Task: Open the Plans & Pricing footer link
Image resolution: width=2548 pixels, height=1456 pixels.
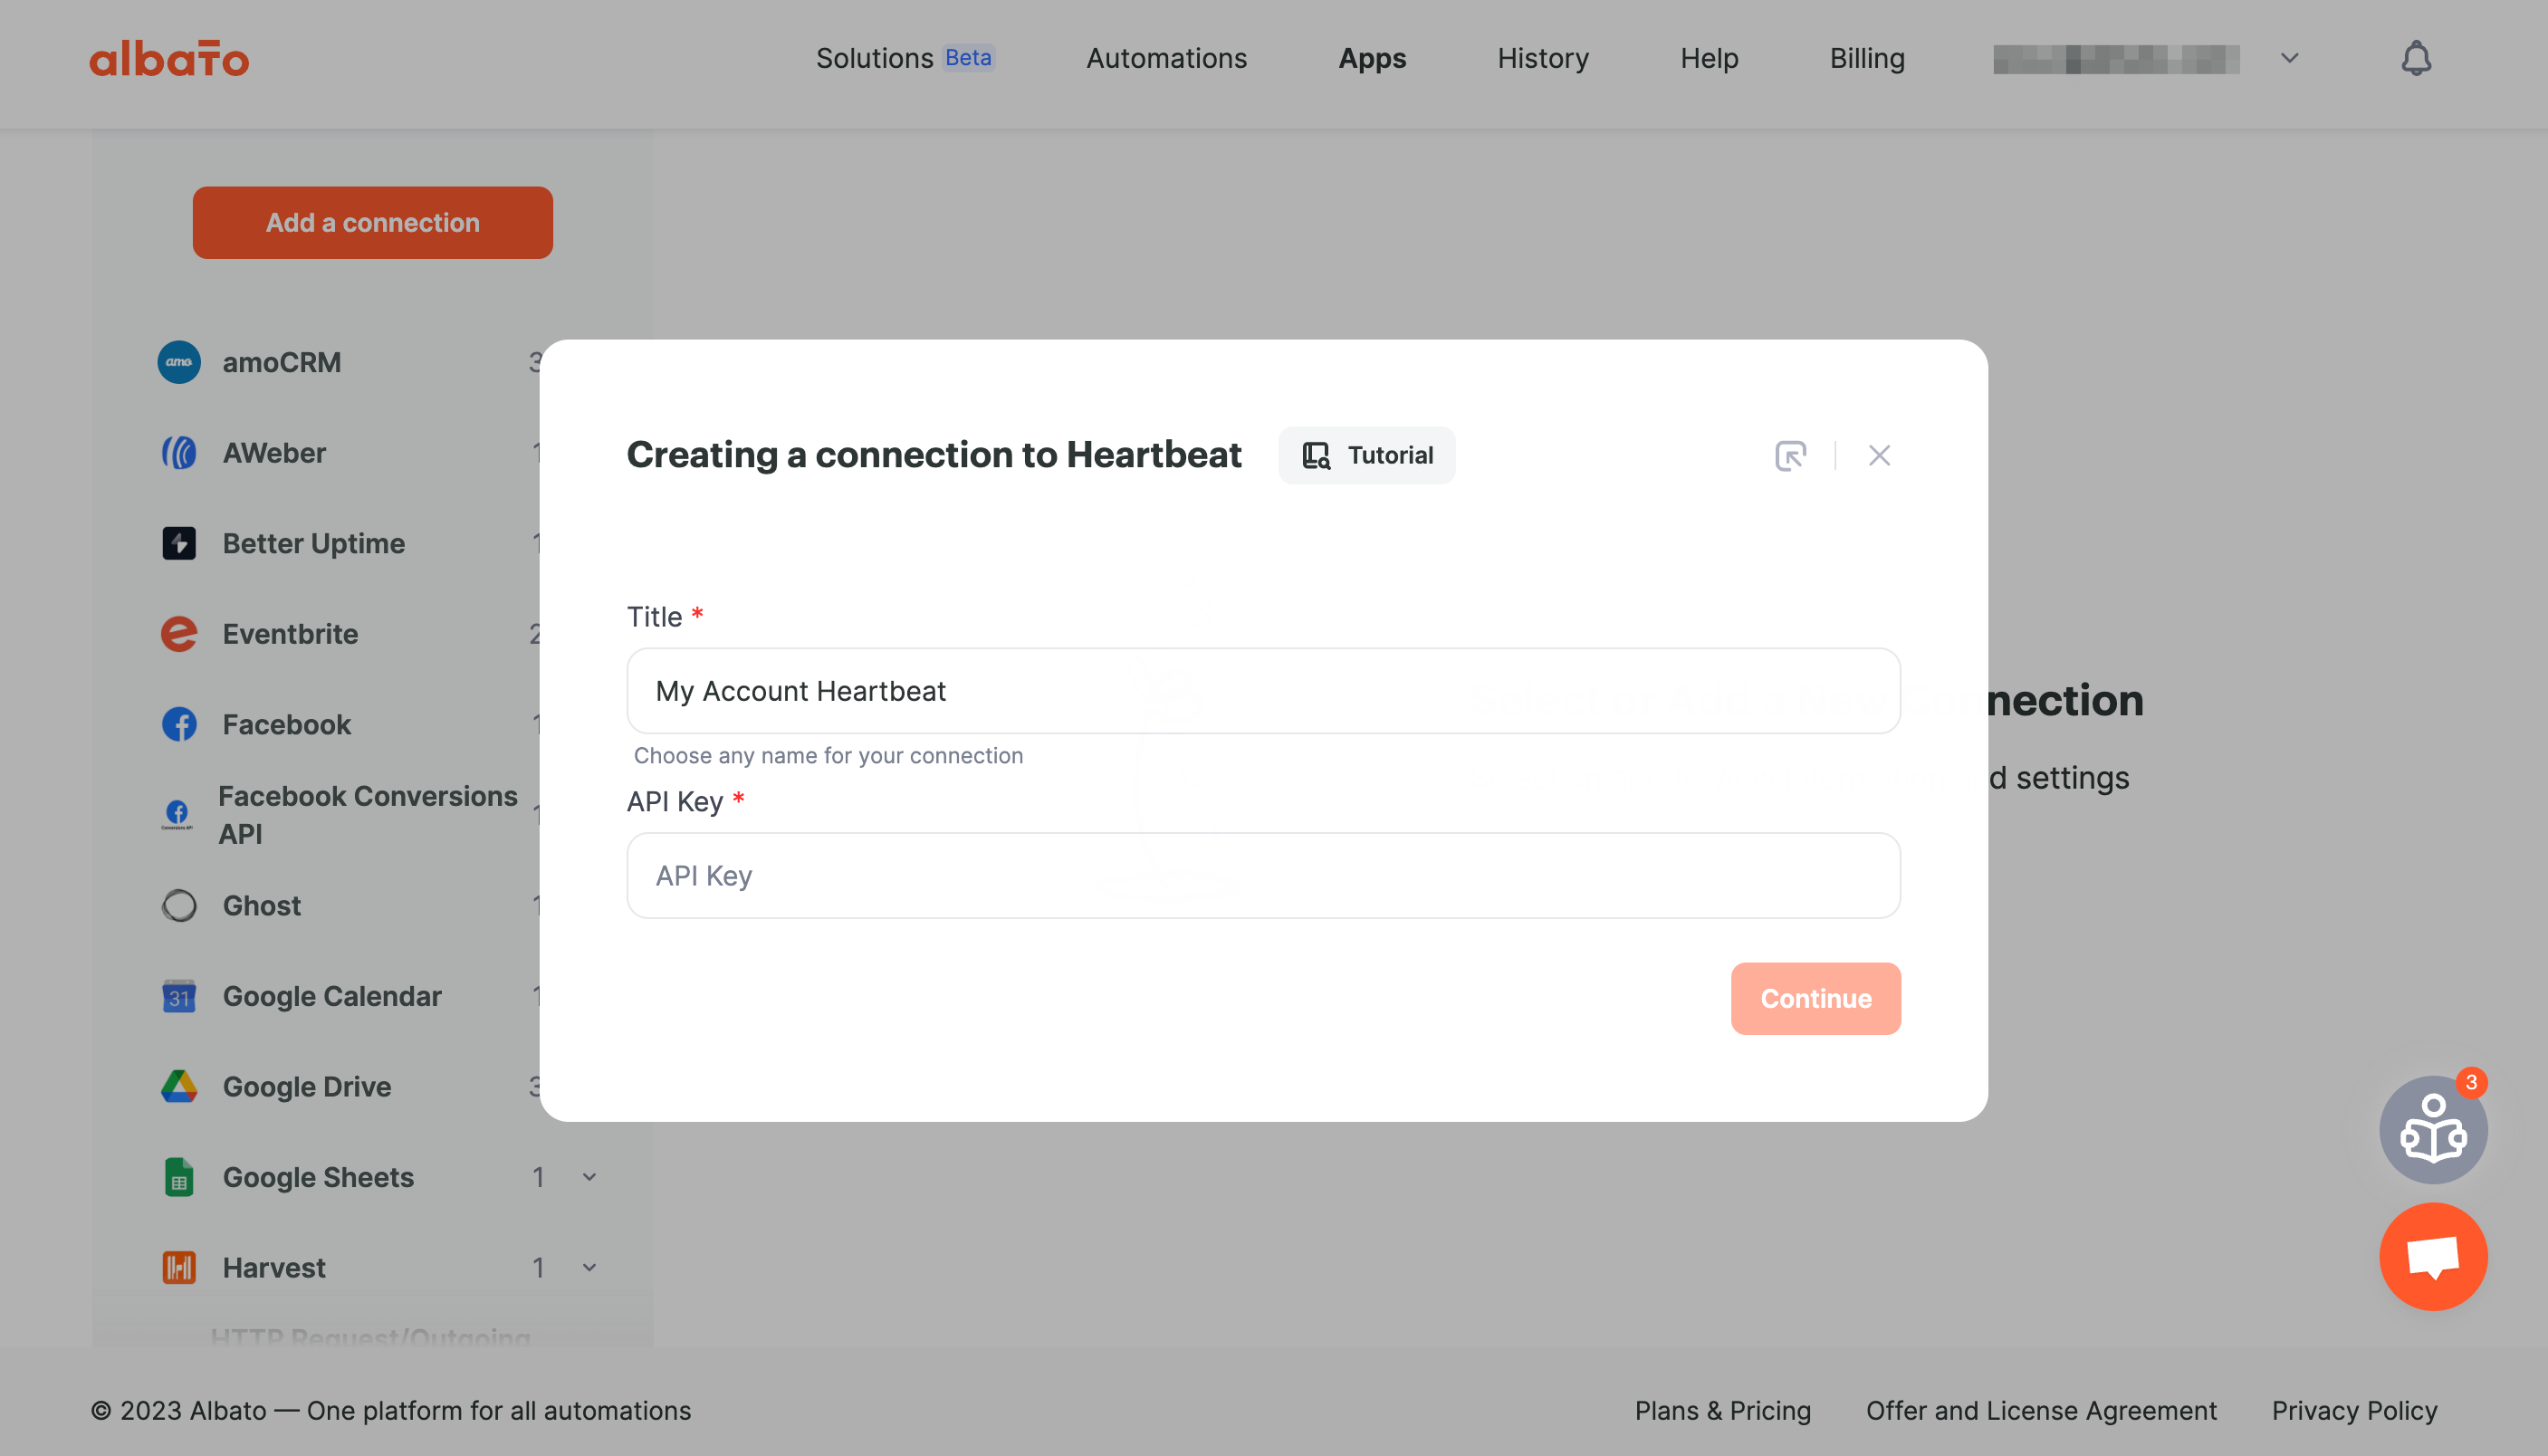Action: (x=1722, y=1410)
